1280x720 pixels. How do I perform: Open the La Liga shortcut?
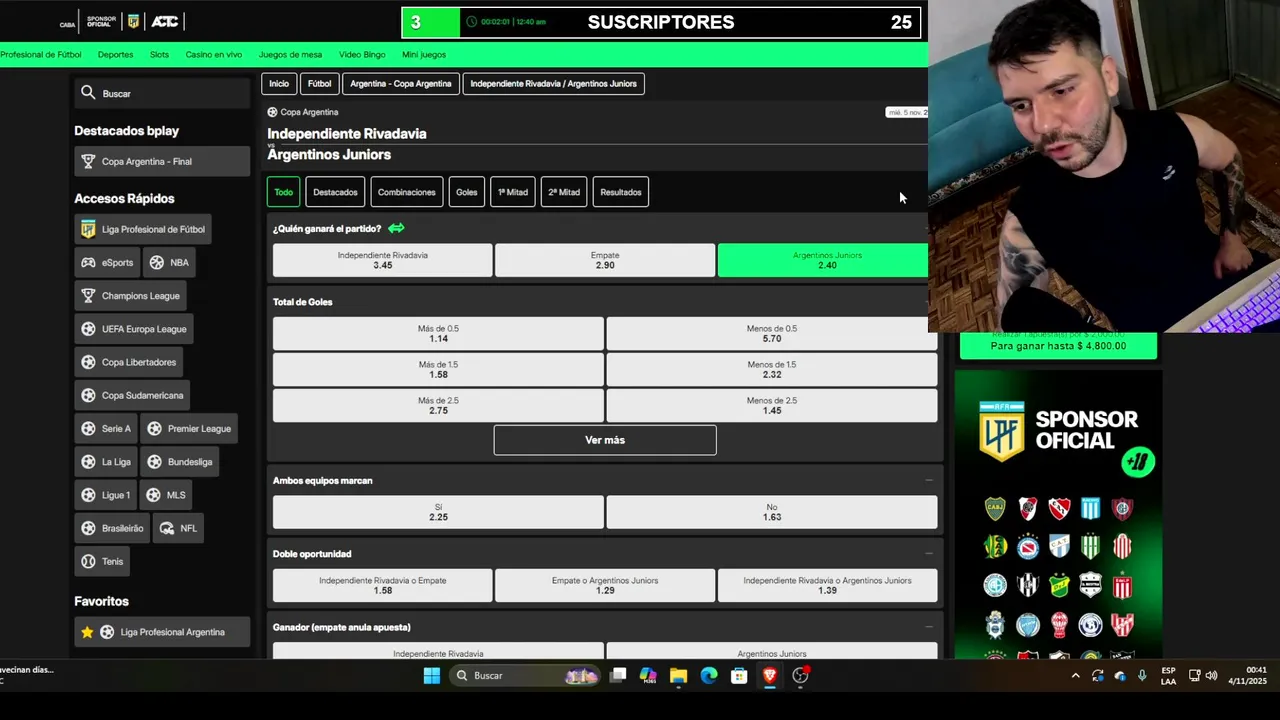(x=106, y=462)
